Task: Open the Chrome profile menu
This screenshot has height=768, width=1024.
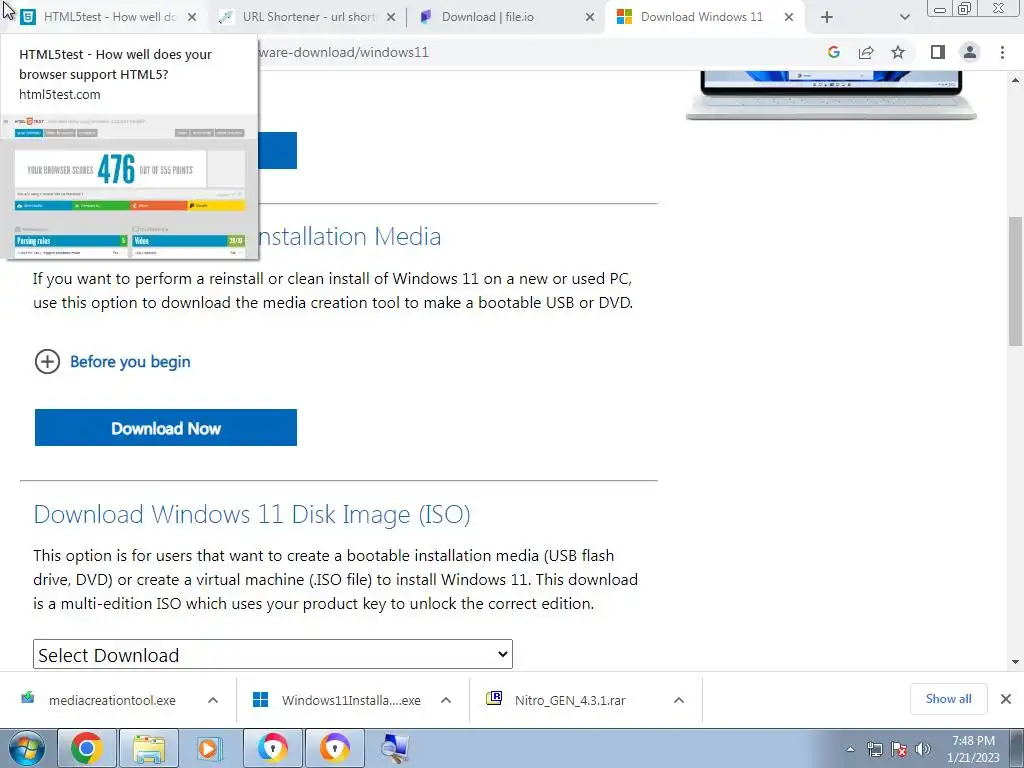Action: point(970,52)
